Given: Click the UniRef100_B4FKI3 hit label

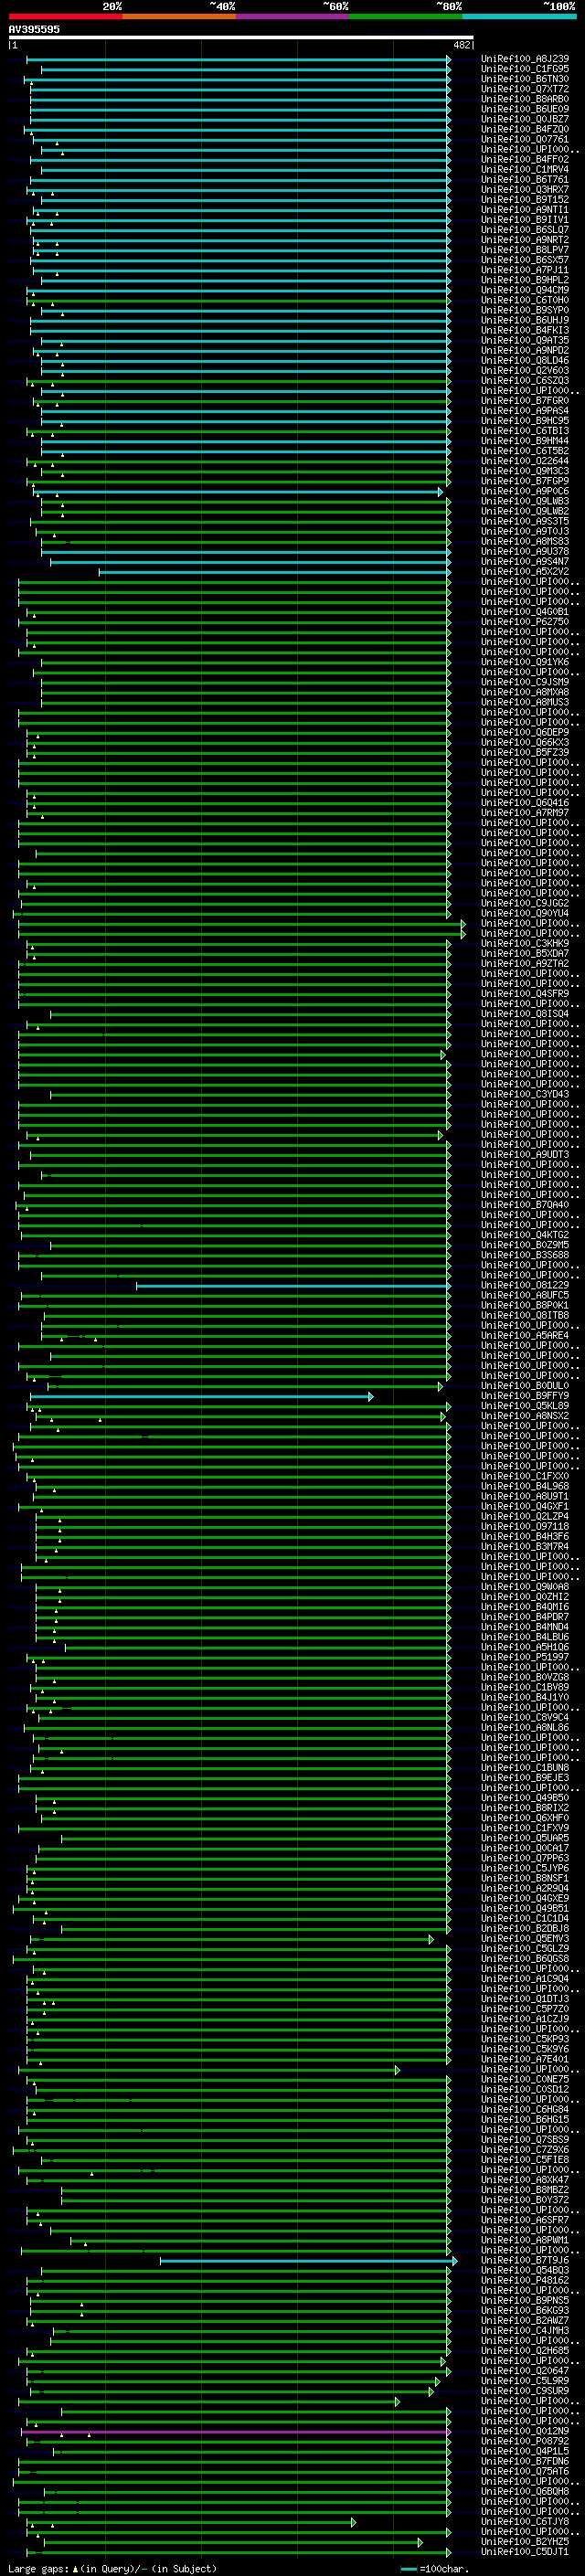Looking at the screenshot, I should [525, 330].
